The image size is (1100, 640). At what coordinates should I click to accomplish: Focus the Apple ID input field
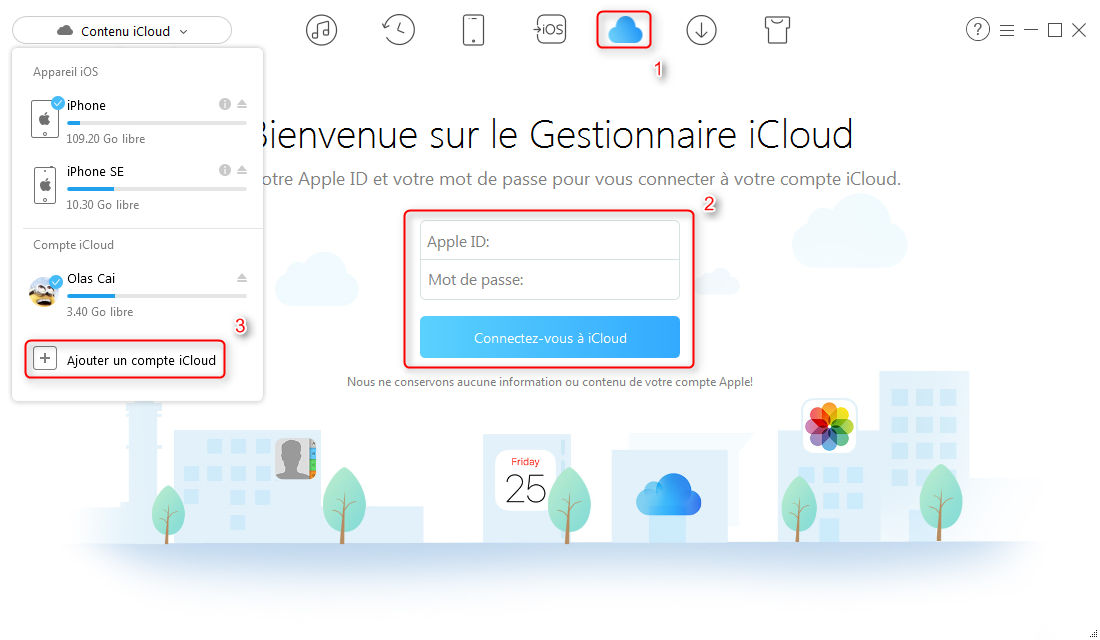click(x=549, y=241)
